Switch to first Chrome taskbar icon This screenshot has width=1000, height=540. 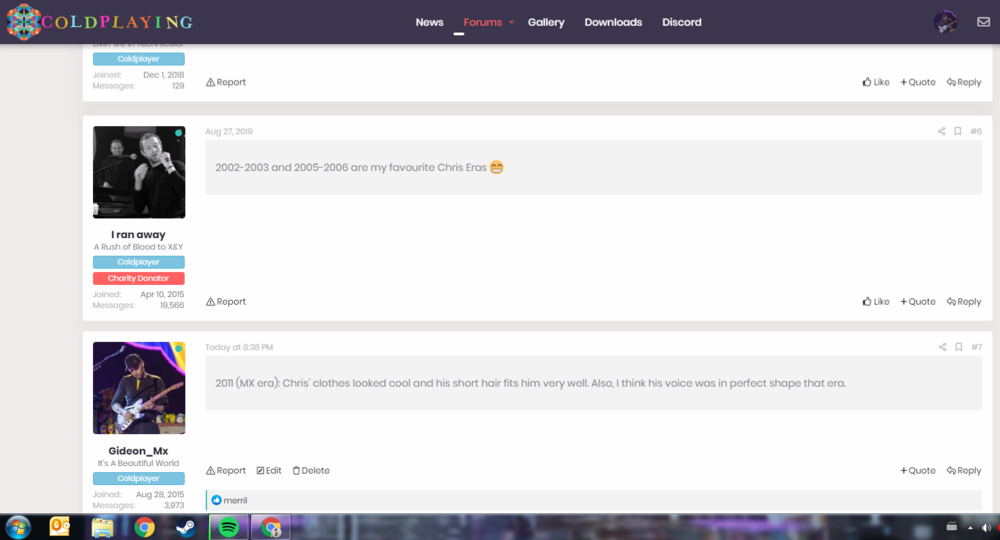click(144, 528)
